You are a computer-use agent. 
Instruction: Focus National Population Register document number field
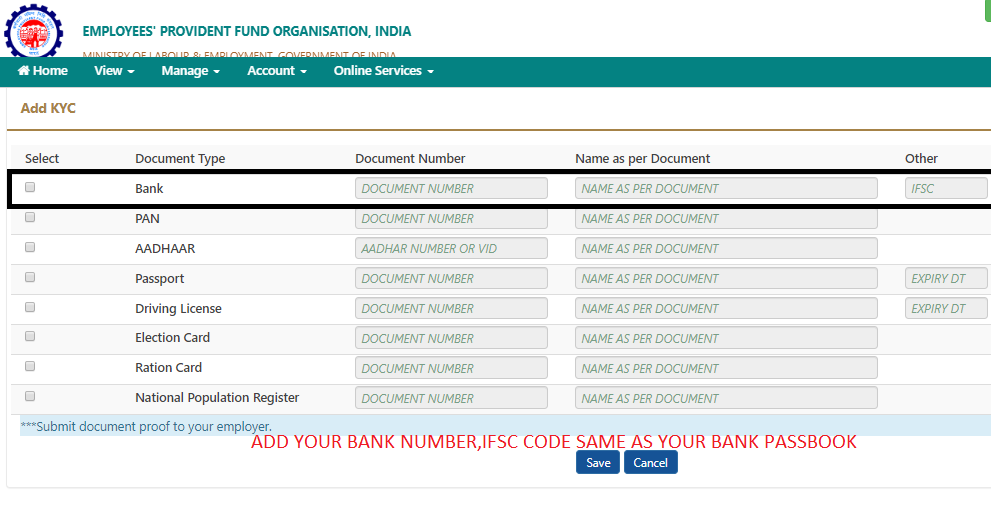(x=451, y=398)
